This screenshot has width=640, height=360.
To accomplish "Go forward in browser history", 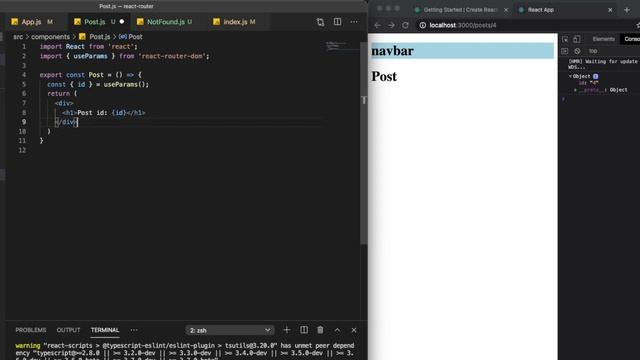I will pyautogui.click(x=391, y=25).
